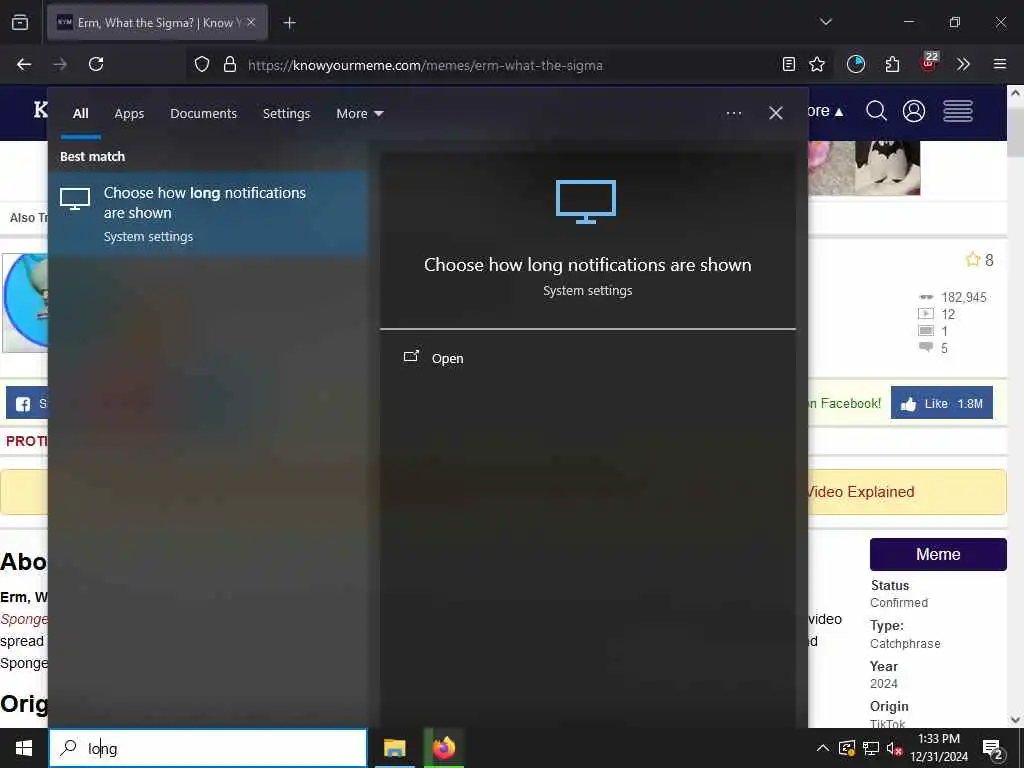Bookmark this page with the star icon
Image resolution: width=1024 pixels, height=768 pixels.
tap(817, 64)
